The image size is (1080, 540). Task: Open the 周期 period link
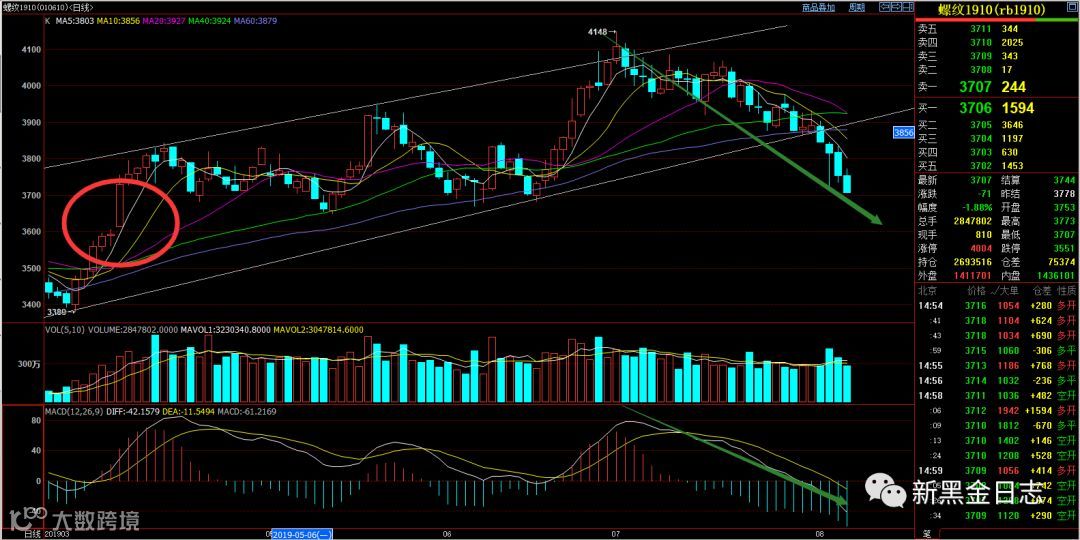coord(857,7)
